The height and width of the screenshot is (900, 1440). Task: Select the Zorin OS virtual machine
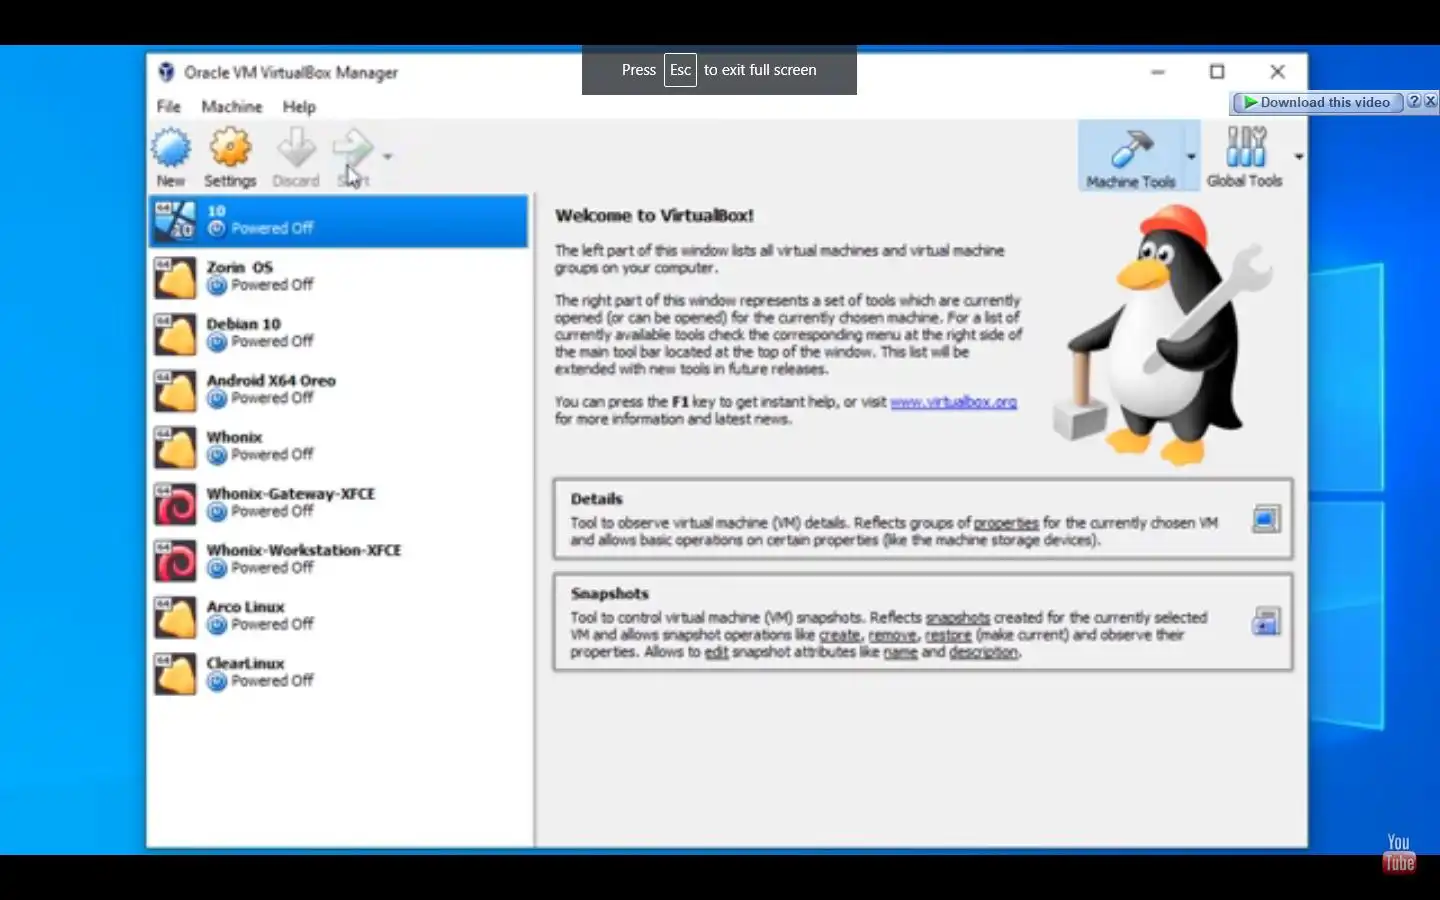(x=339, y=277)
